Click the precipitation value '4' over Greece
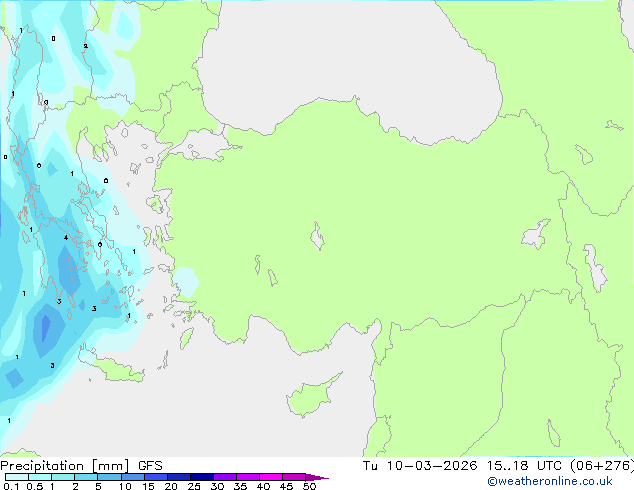This screenshot has width=634, height=490. [x=66, y=237]
